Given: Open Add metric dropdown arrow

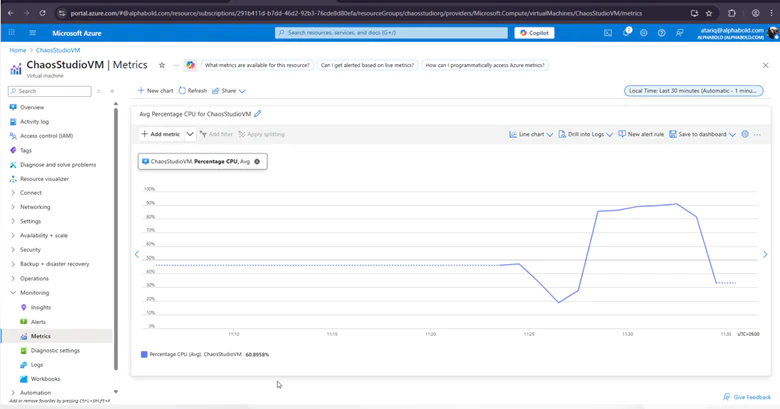Looking at the screenshot, I should 190,134.
